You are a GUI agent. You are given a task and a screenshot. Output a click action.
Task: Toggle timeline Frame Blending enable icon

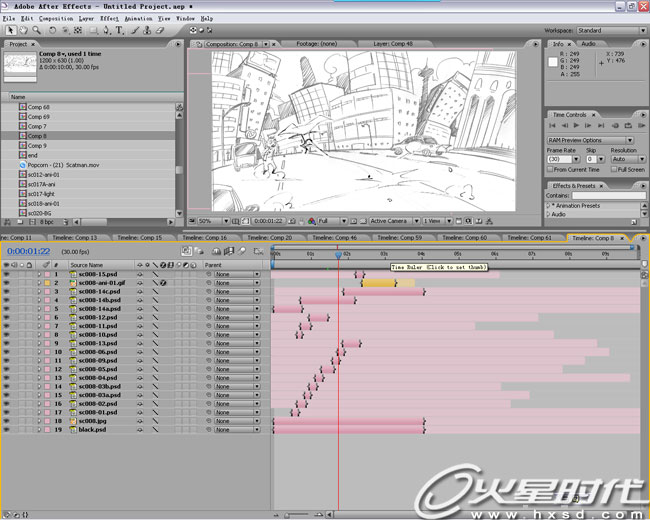point(229,251)
